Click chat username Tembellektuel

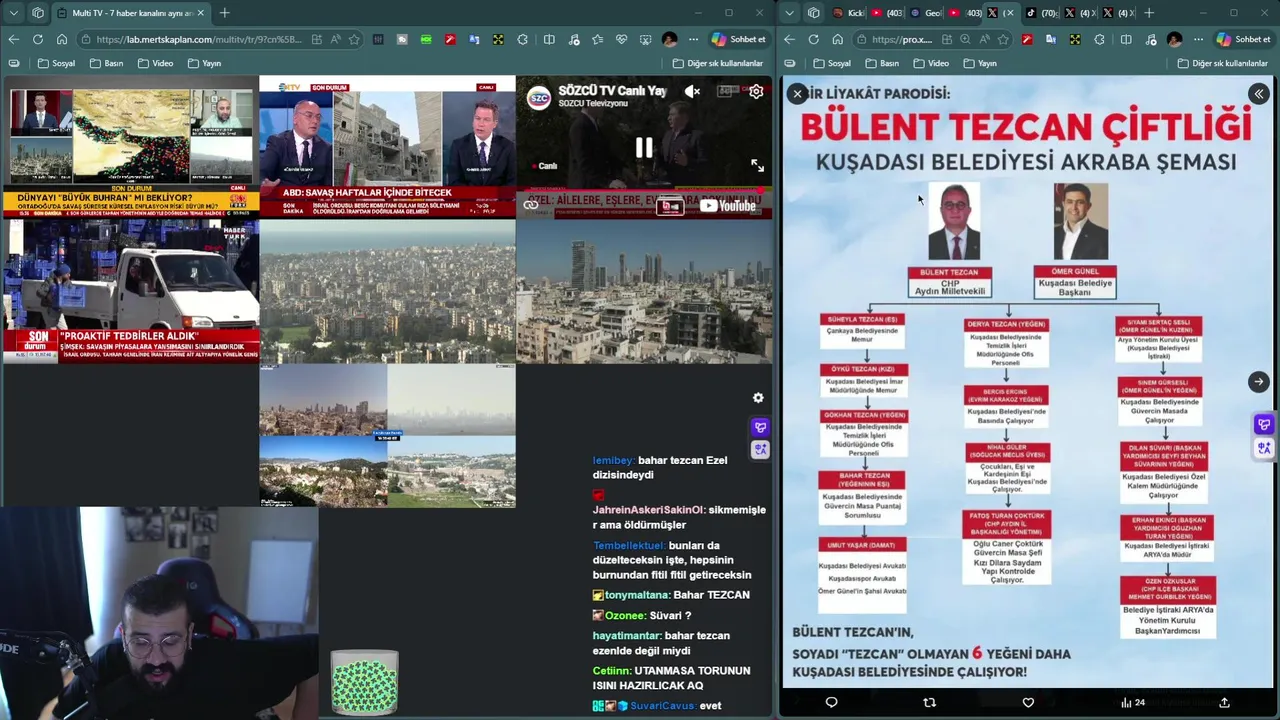[x=628, y=546]
